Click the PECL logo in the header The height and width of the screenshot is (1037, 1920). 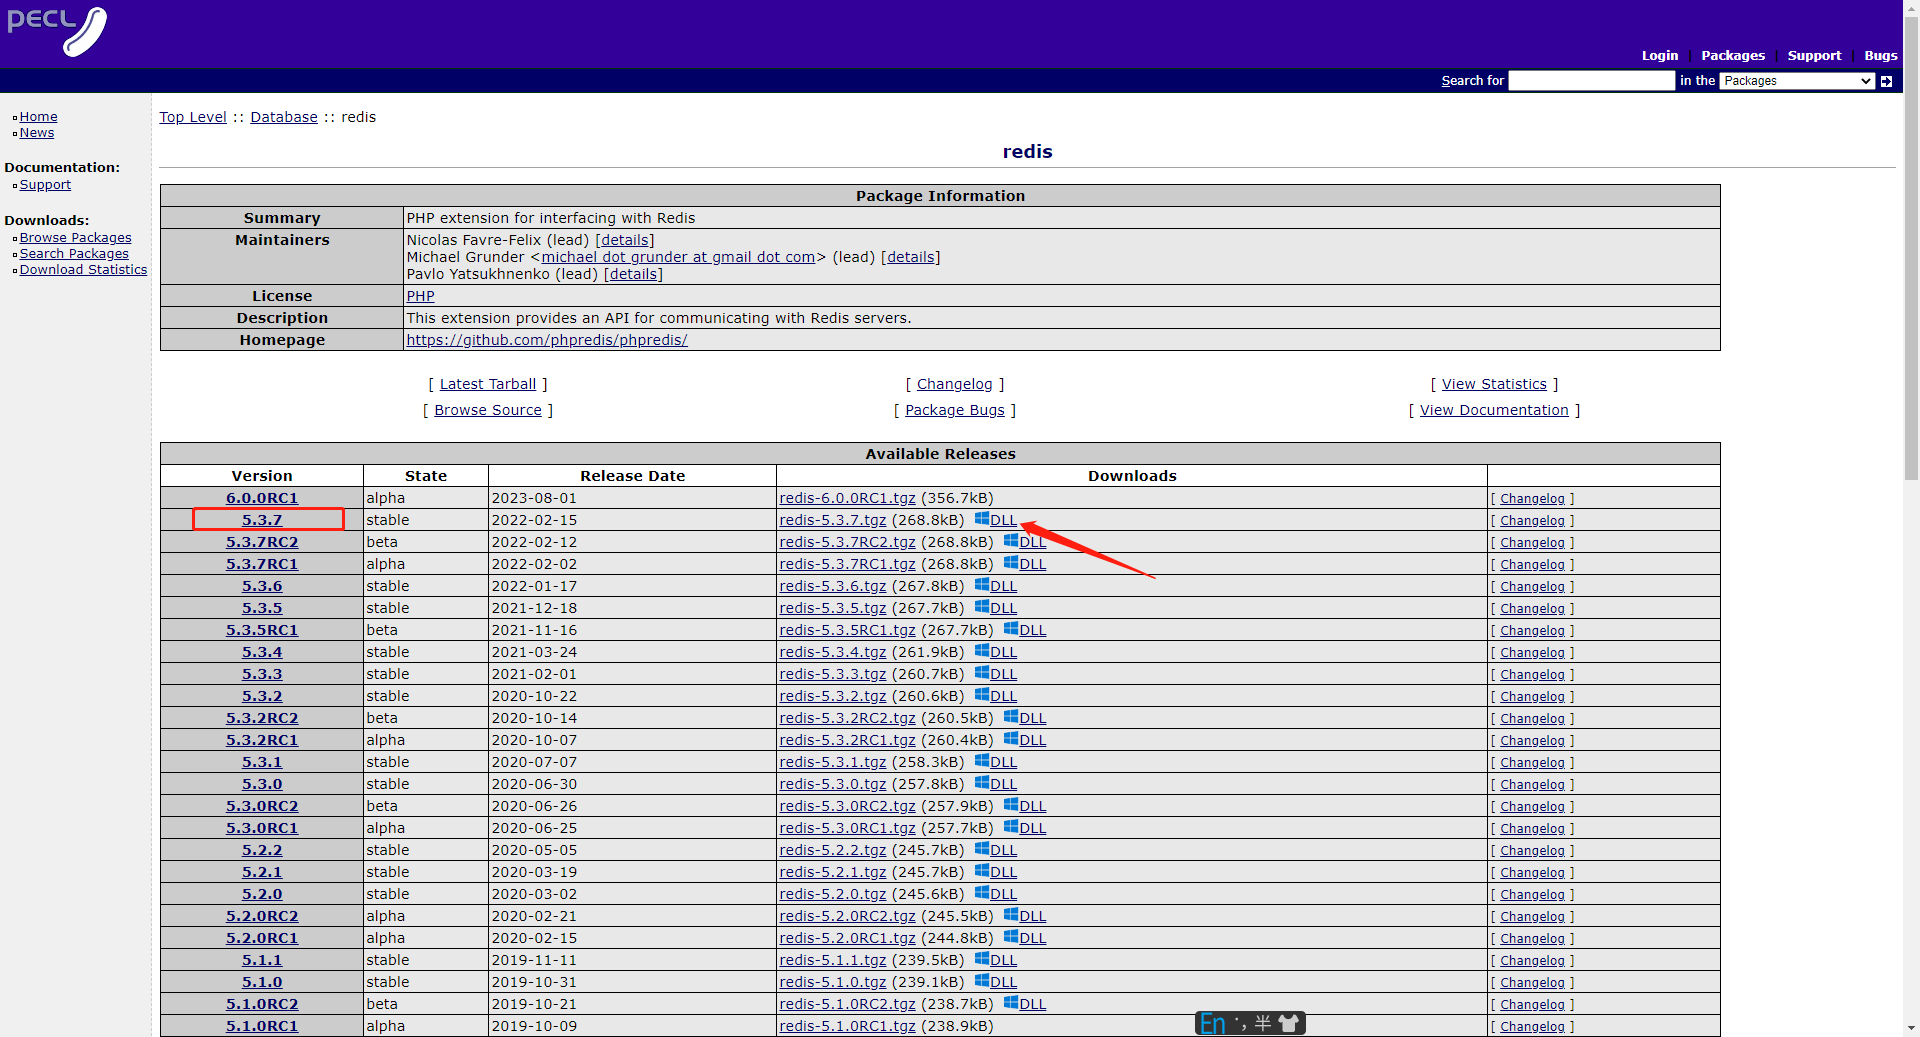(57, 31)
